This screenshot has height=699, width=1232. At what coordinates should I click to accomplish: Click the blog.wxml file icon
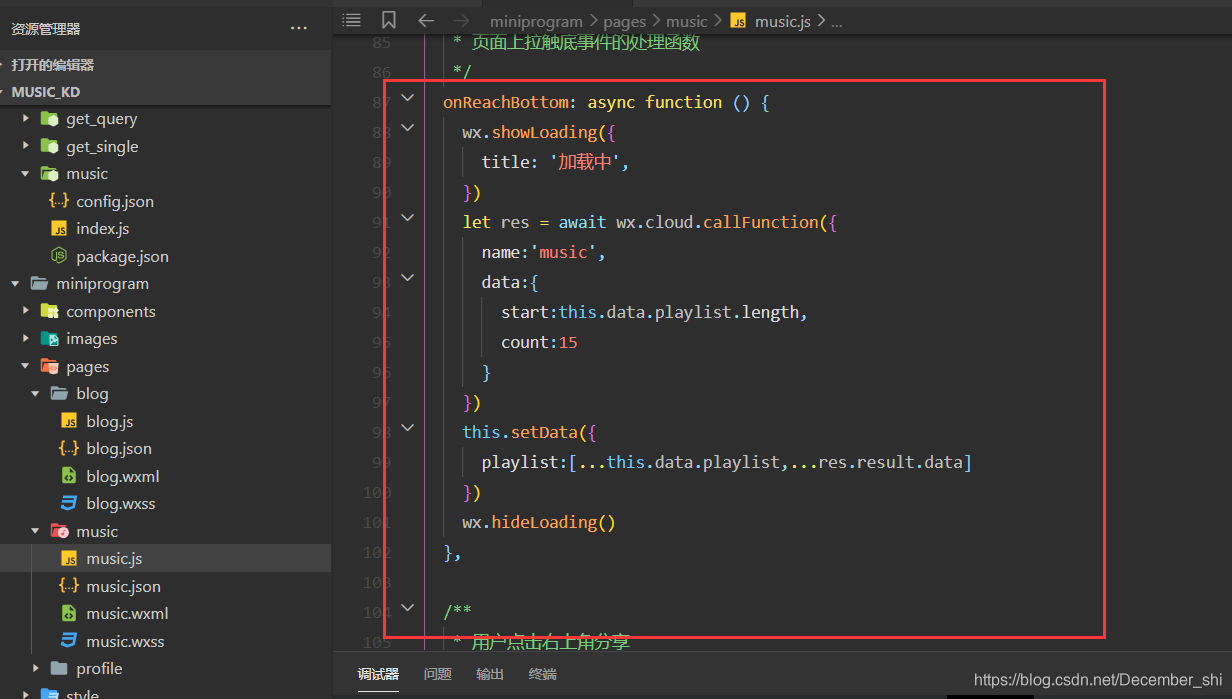point(69,476)
